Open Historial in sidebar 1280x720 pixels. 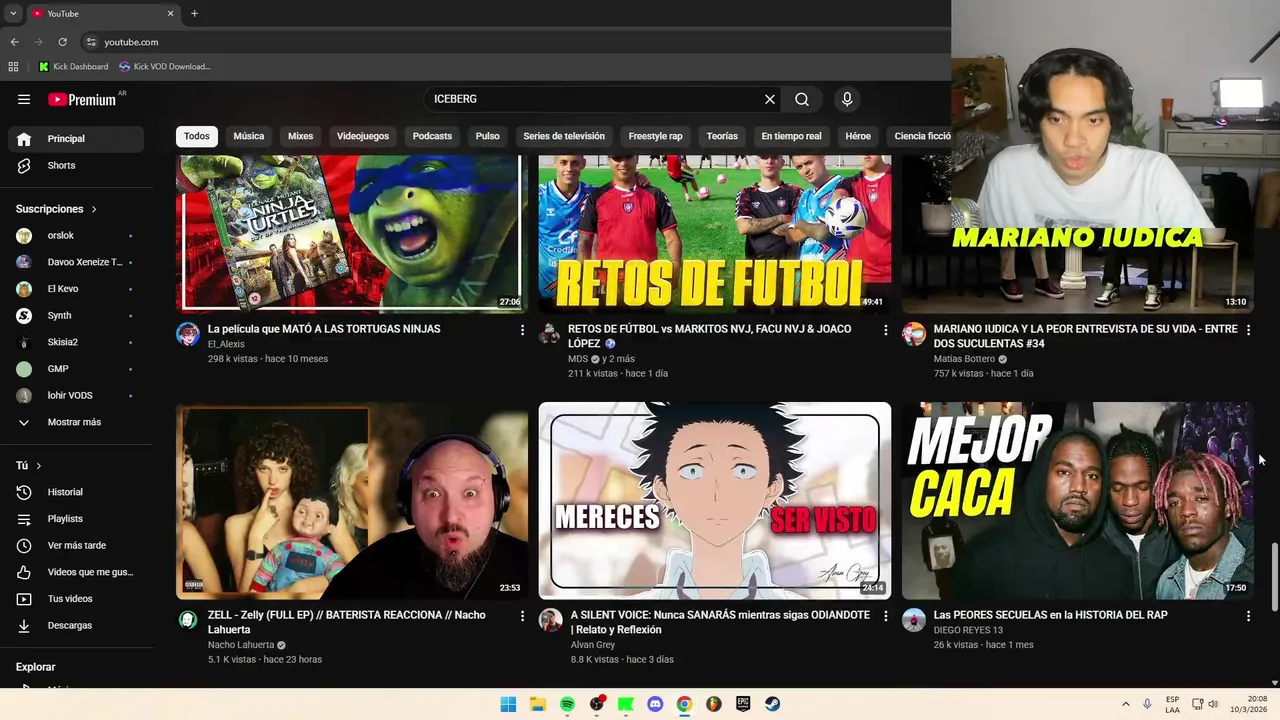click(76, 492)
